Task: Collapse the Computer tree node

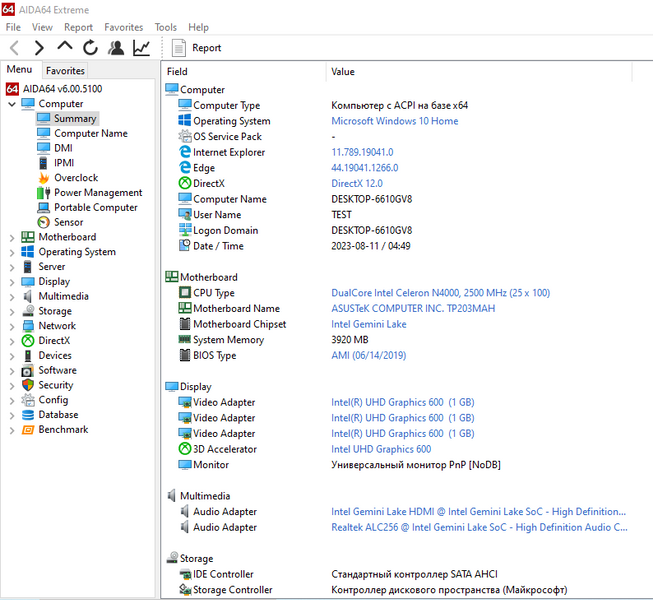Action: click(12, 104)
